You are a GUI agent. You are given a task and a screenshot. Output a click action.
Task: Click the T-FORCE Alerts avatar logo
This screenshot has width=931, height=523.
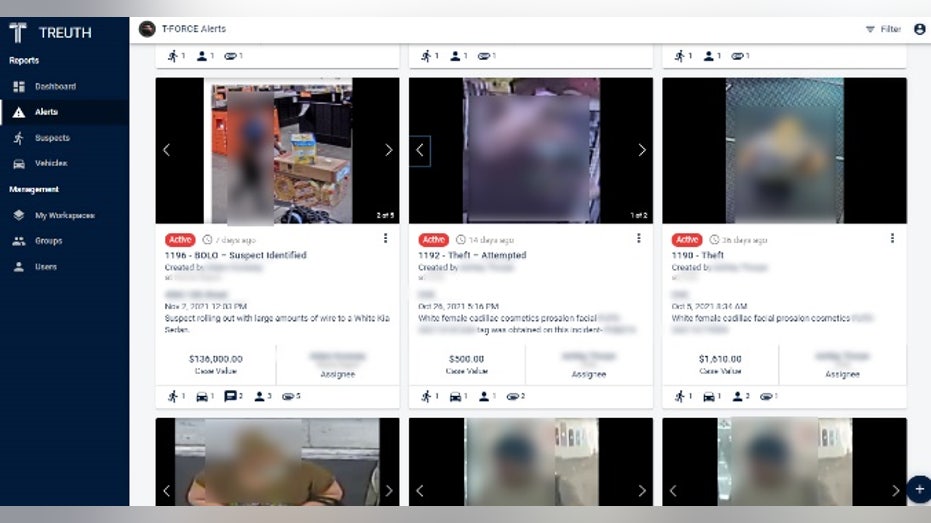click(x=147, y=28)
